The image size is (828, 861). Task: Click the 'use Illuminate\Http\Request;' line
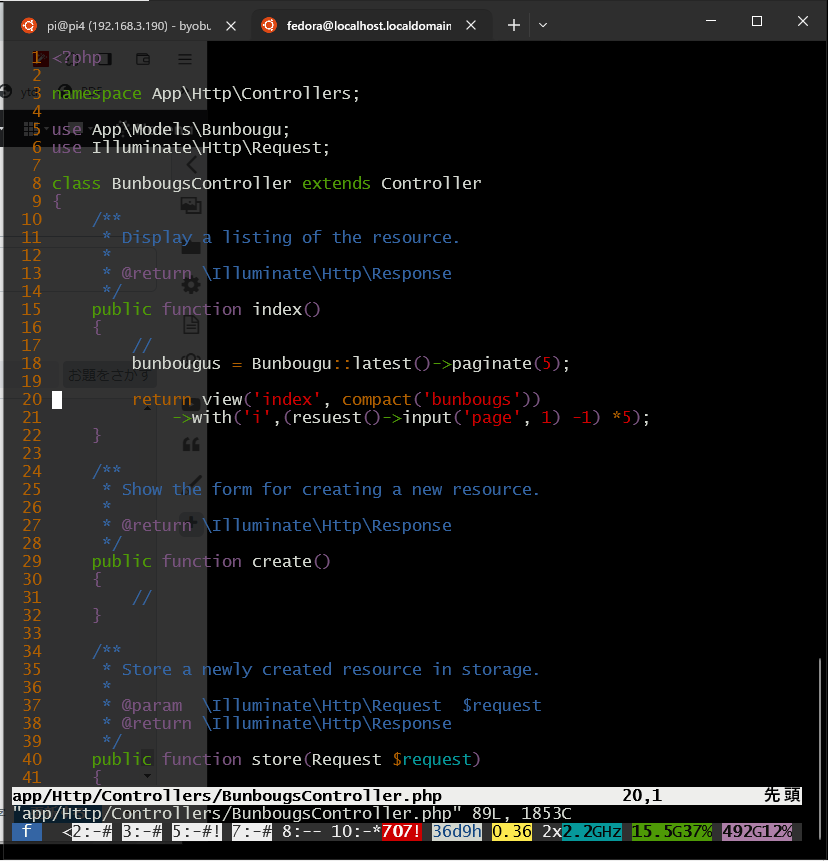[191, 148]
